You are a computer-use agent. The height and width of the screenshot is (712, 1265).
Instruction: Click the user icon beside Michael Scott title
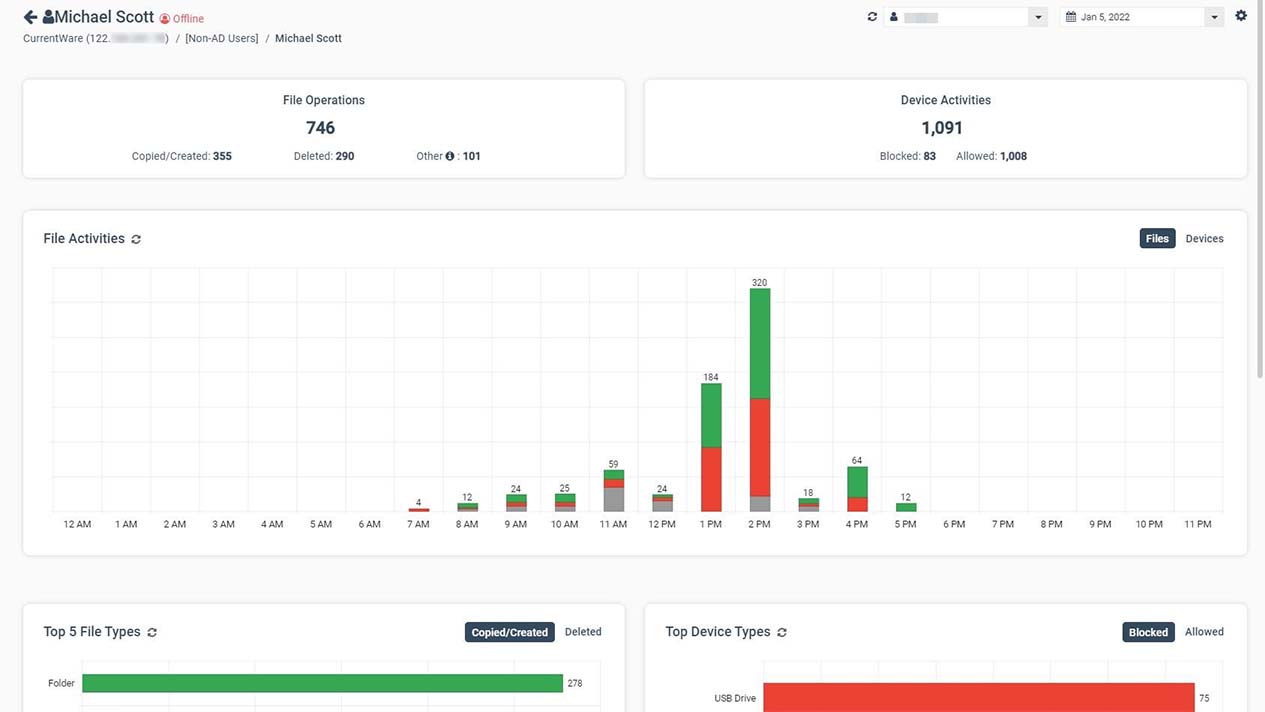click(48, 17)
